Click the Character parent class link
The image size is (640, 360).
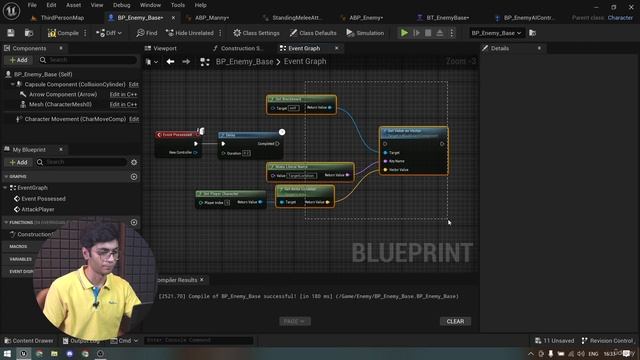coord(620,18)
